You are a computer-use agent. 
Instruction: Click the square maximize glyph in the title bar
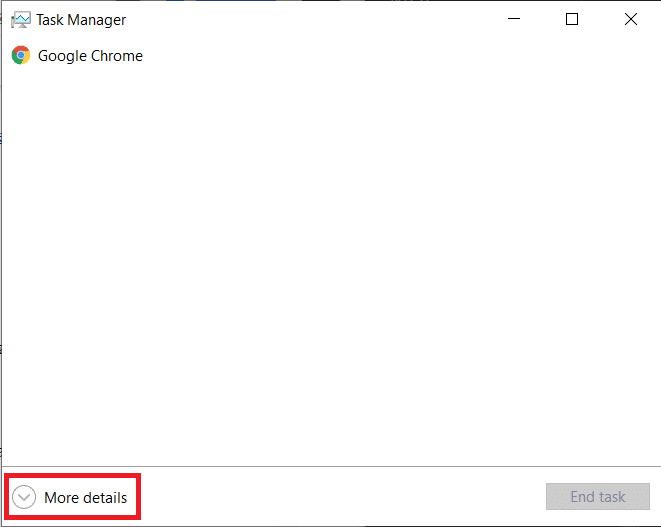(572, 19)
